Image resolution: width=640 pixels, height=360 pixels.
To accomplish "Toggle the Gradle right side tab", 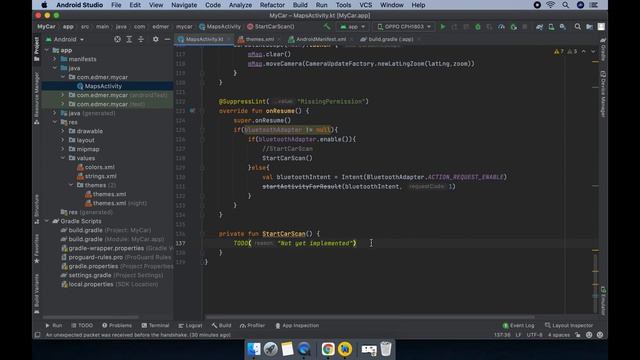I will tap(603, 49).
